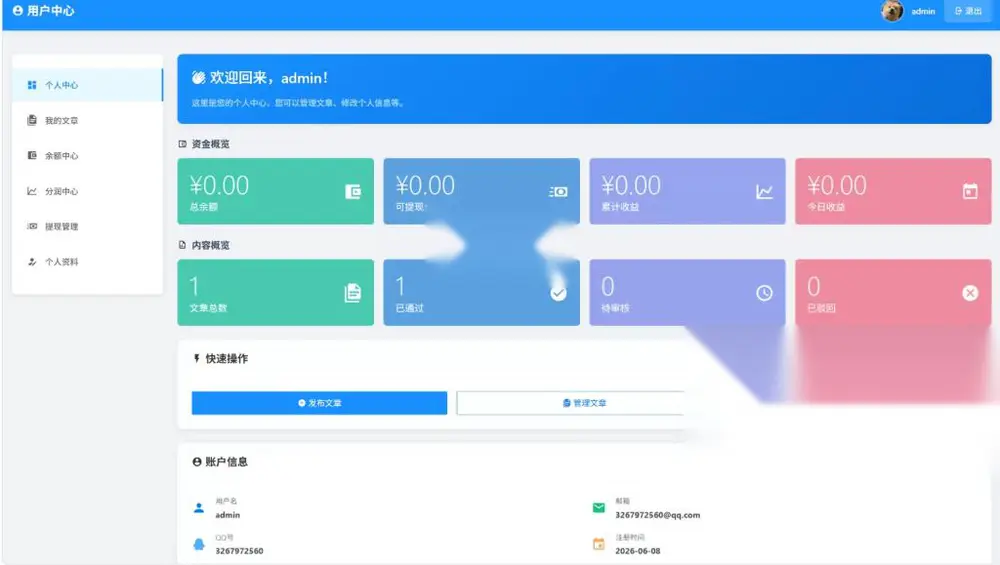Click the calendar icon on 今日收益 card
Viewport: 1000px width, 565px height.
(970, 191)
